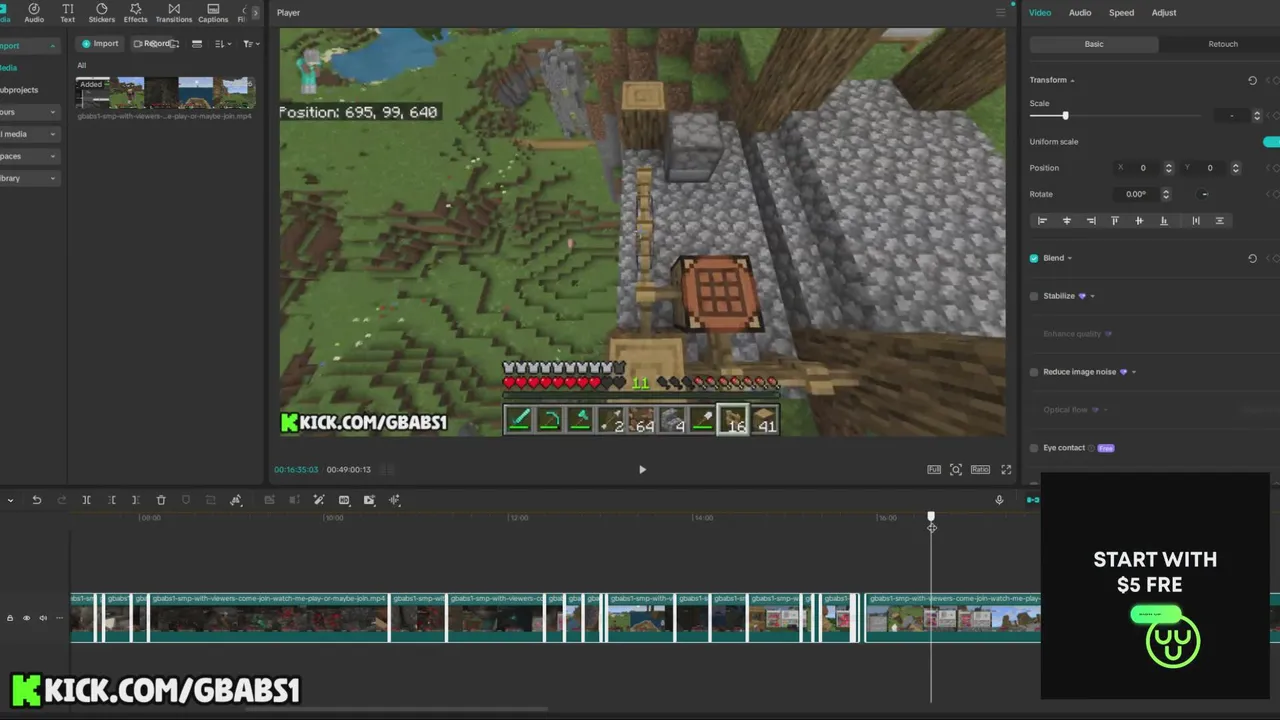Delete the selected timeline clip
The width and height of the screenshot is (1280, 720).
click(x=160, y=500)
